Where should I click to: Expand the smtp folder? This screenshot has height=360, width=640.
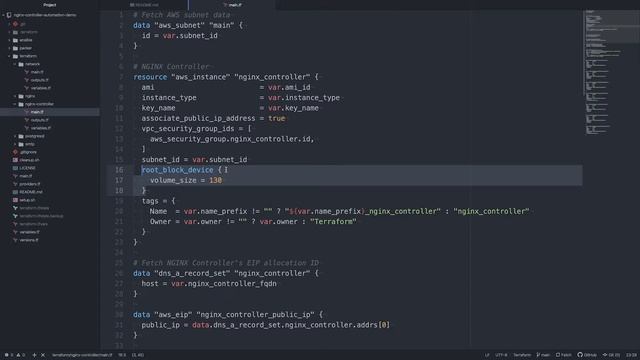click(15, 144)
